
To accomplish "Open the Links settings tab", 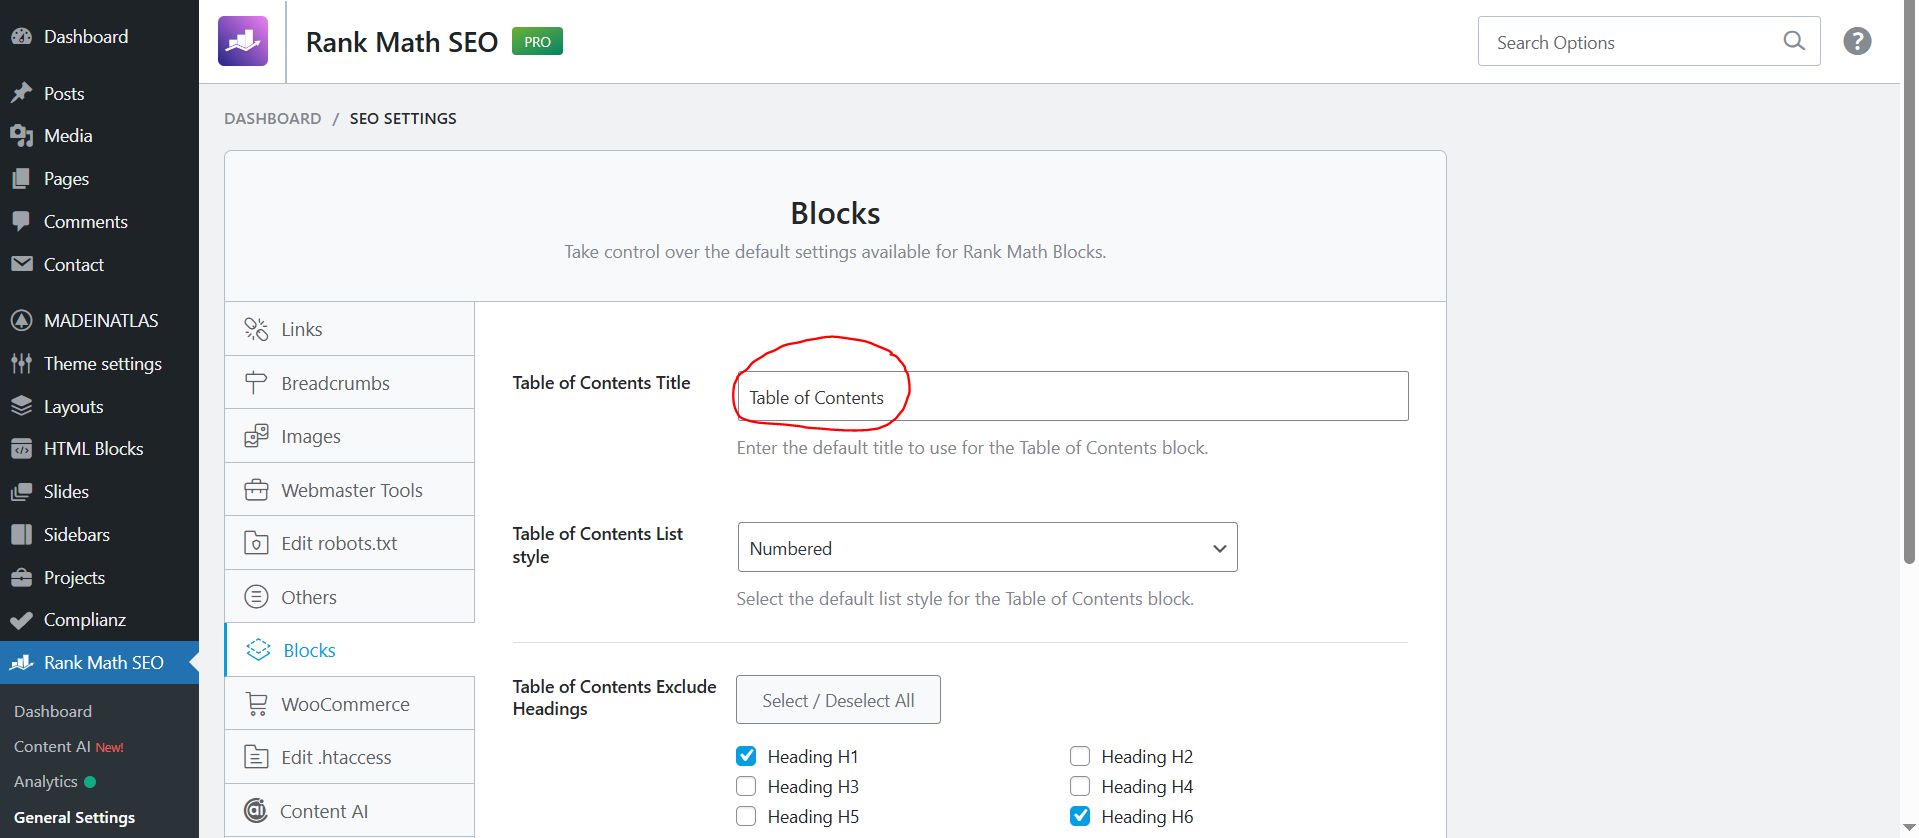I will (349, 329).
